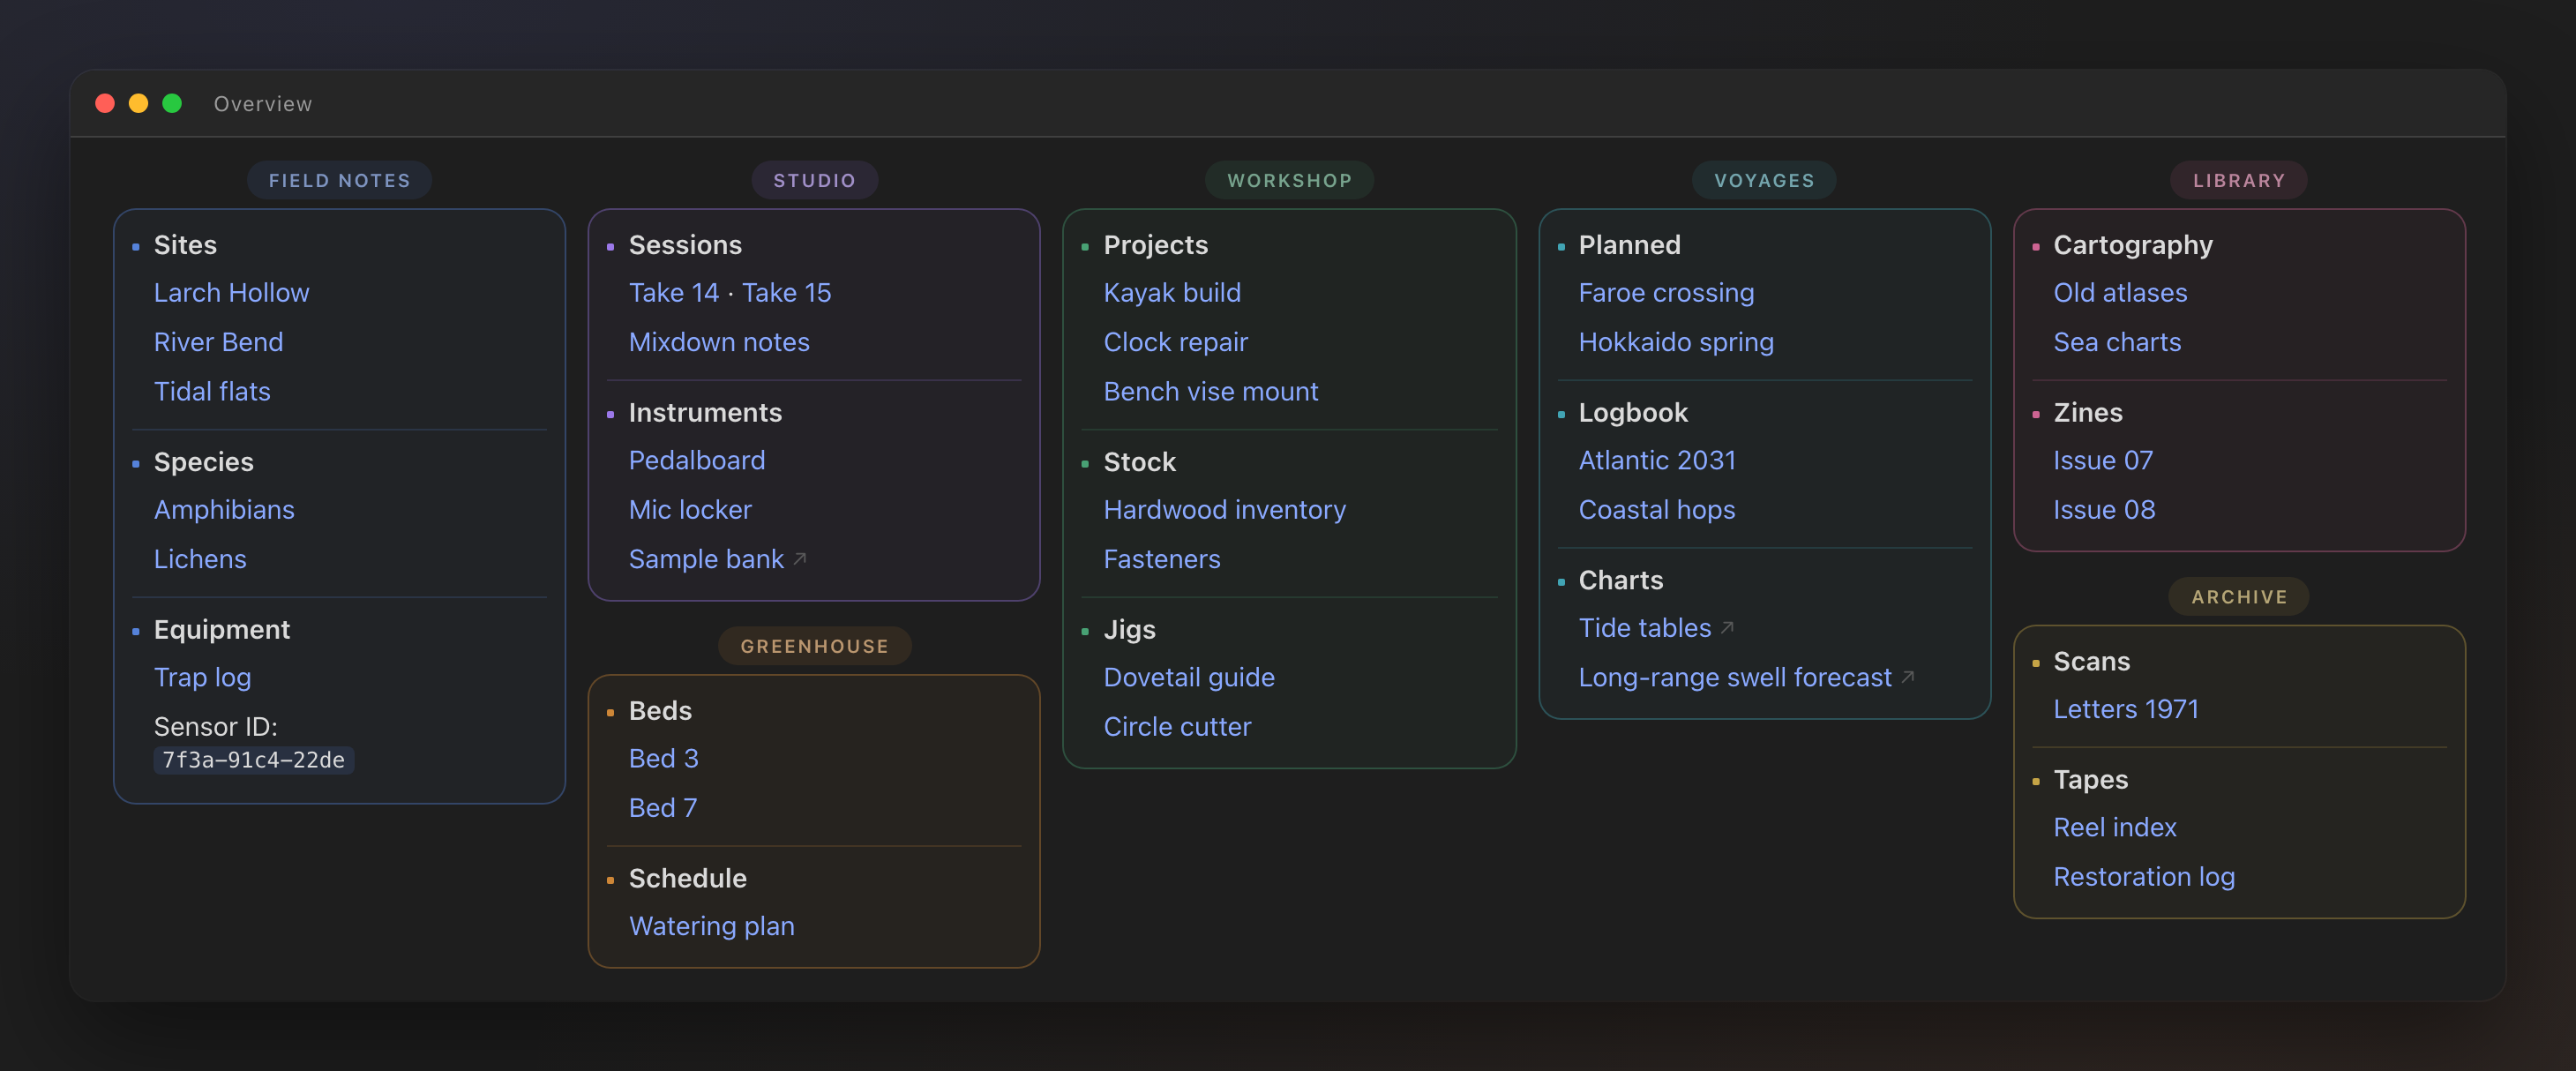Open Zines Issue 07

point(2103,460)
